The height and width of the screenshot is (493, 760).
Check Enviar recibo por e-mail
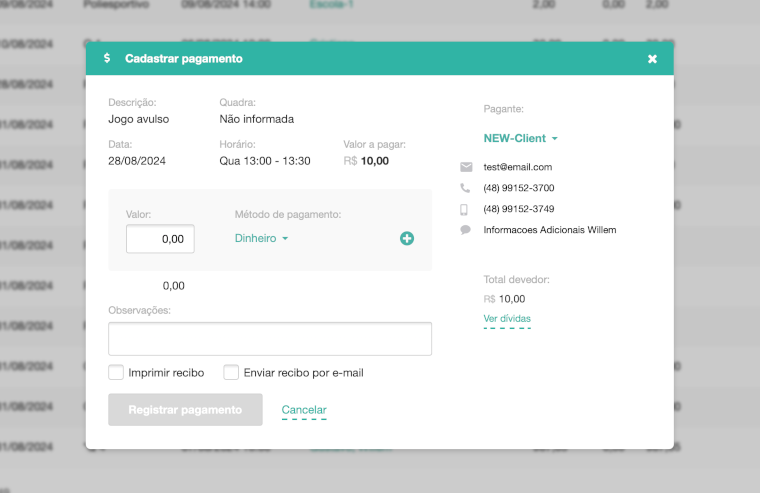(x=231, y=373)
